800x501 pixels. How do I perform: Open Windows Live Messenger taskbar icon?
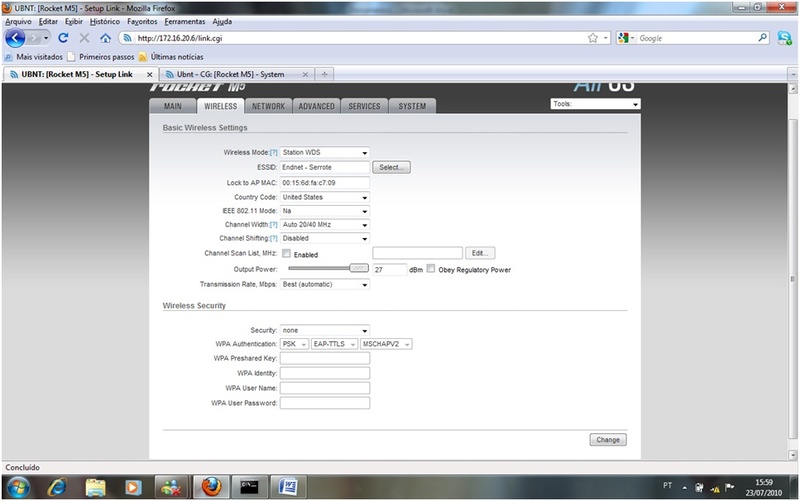click(x=171, y=487)
